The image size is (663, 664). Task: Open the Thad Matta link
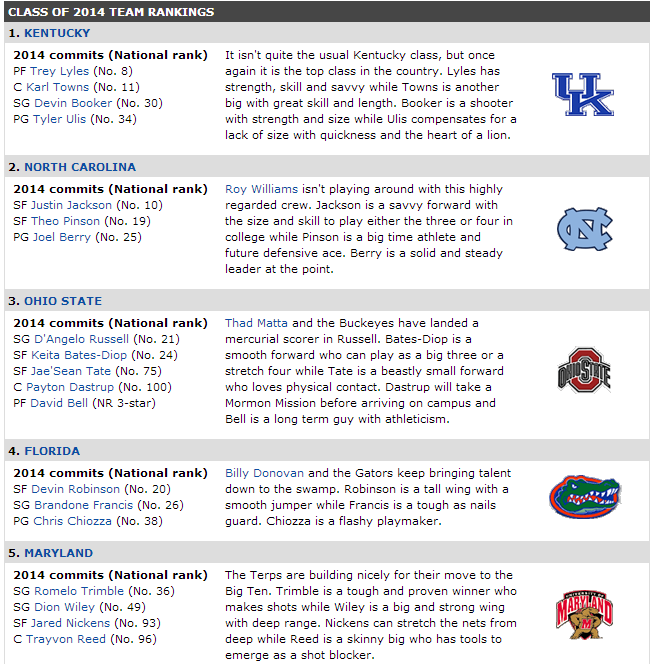[256, 323]
